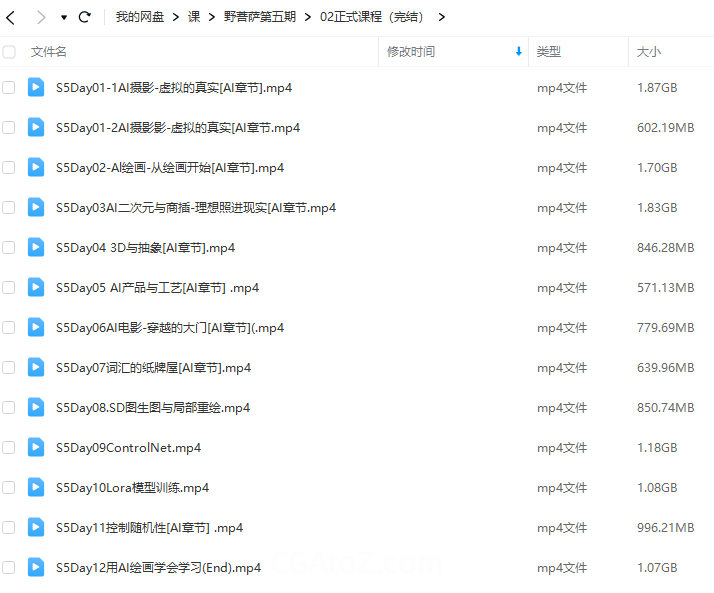The width and height of the screenshot is (714, 593).
Task: Select checkbox for S5Day12用AI绘画学会学习(End).mp4
Action: click(x=9, y=567)
